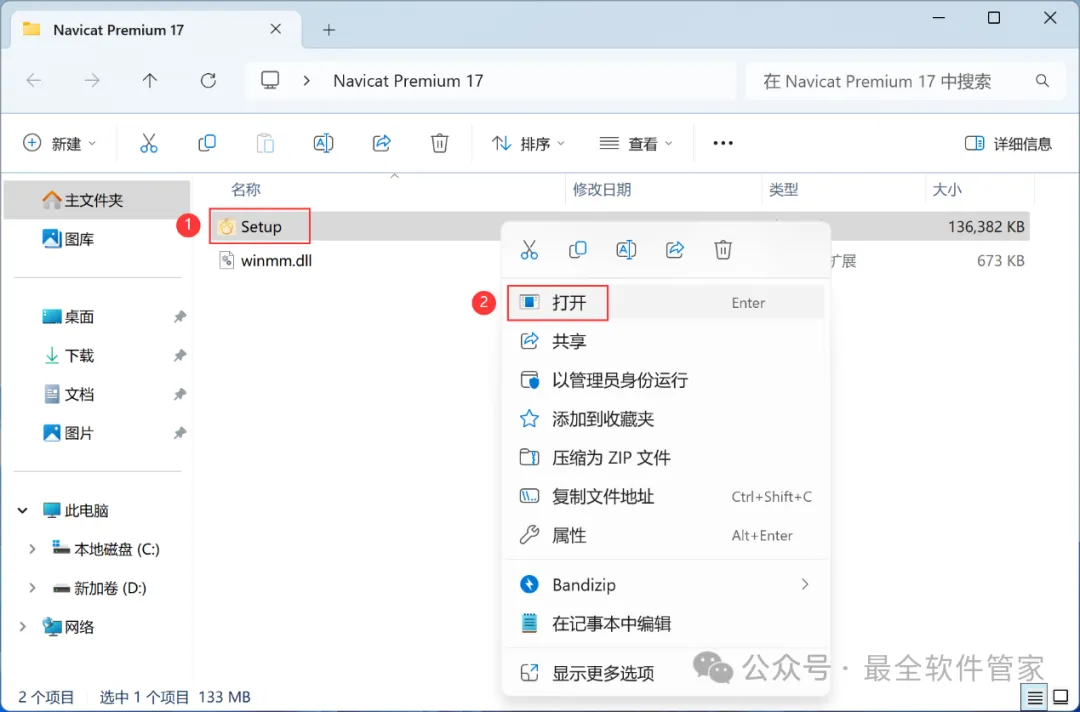This screenshot has height=712, width=1080.
Task: Click the pin icon next to 桌面
Action: 179,317
